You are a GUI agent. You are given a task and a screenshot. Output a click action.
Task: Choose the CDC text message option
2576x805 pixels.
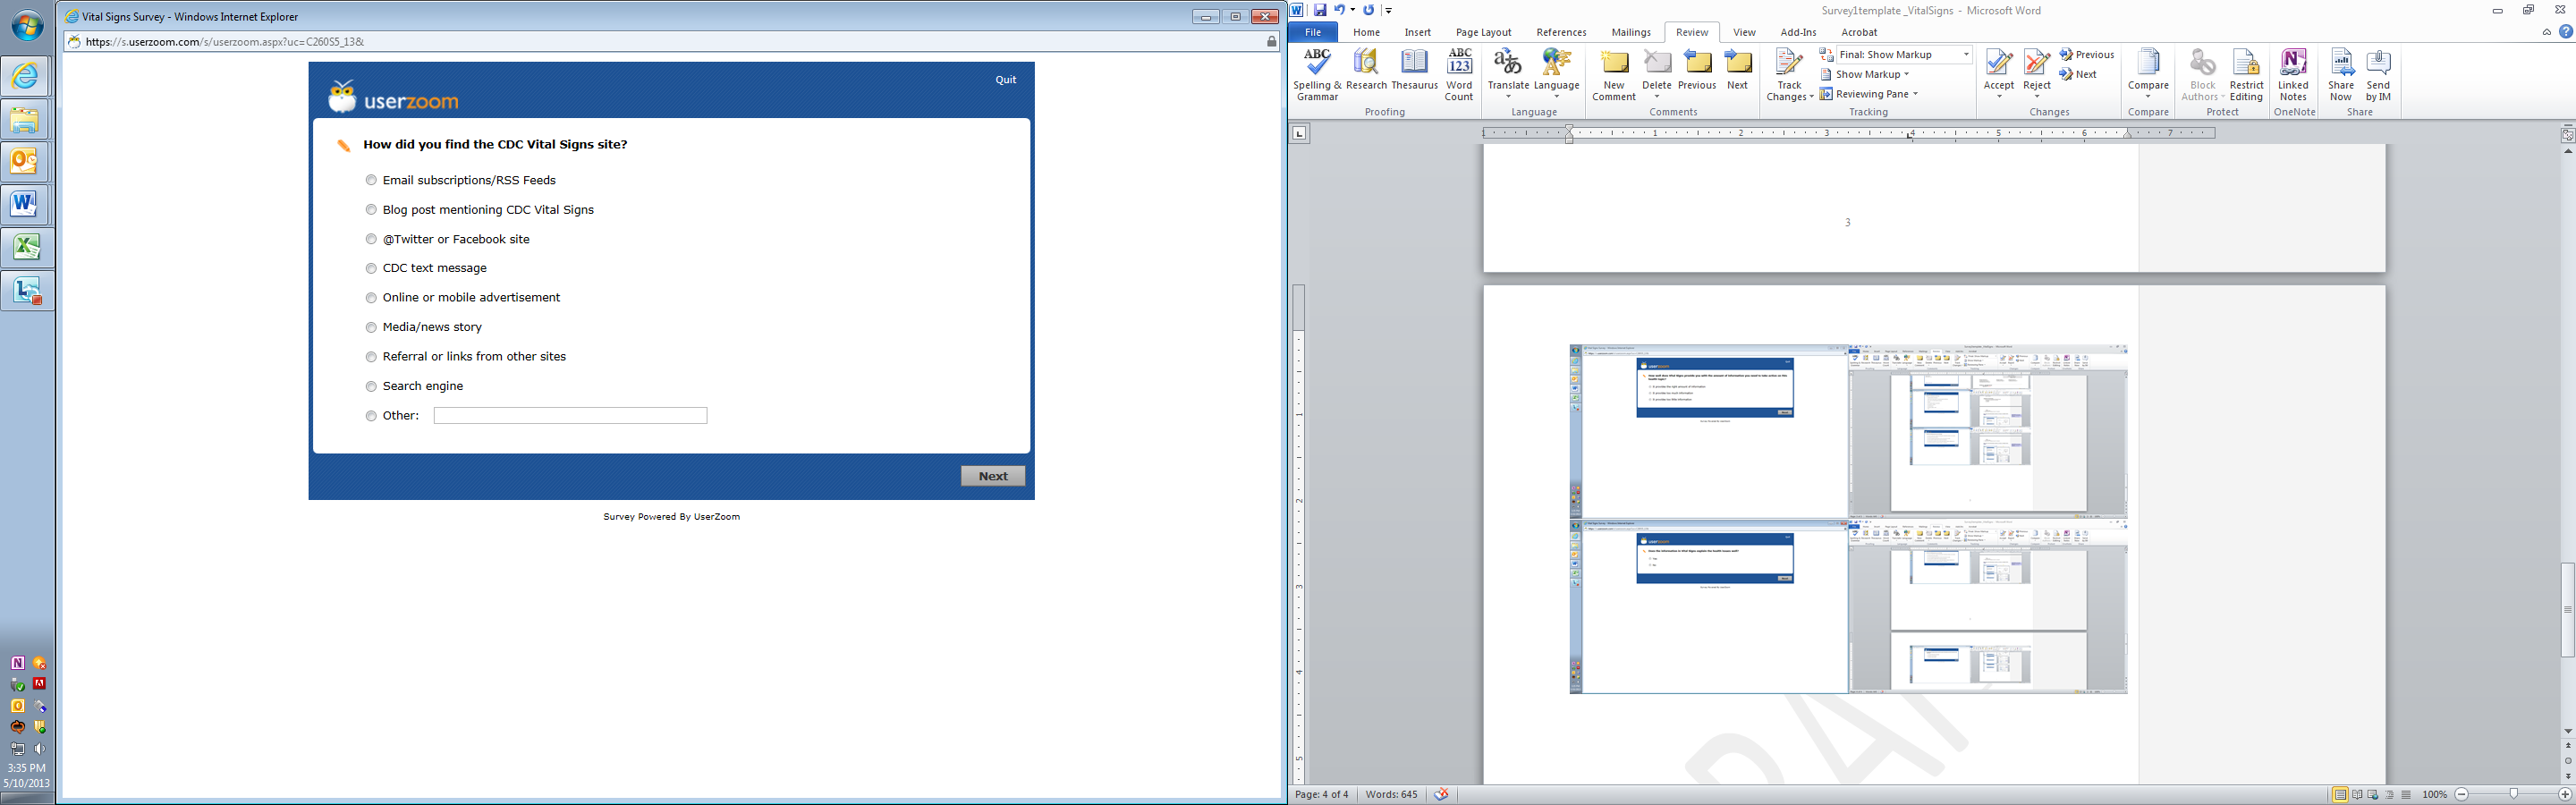[371, 268]
